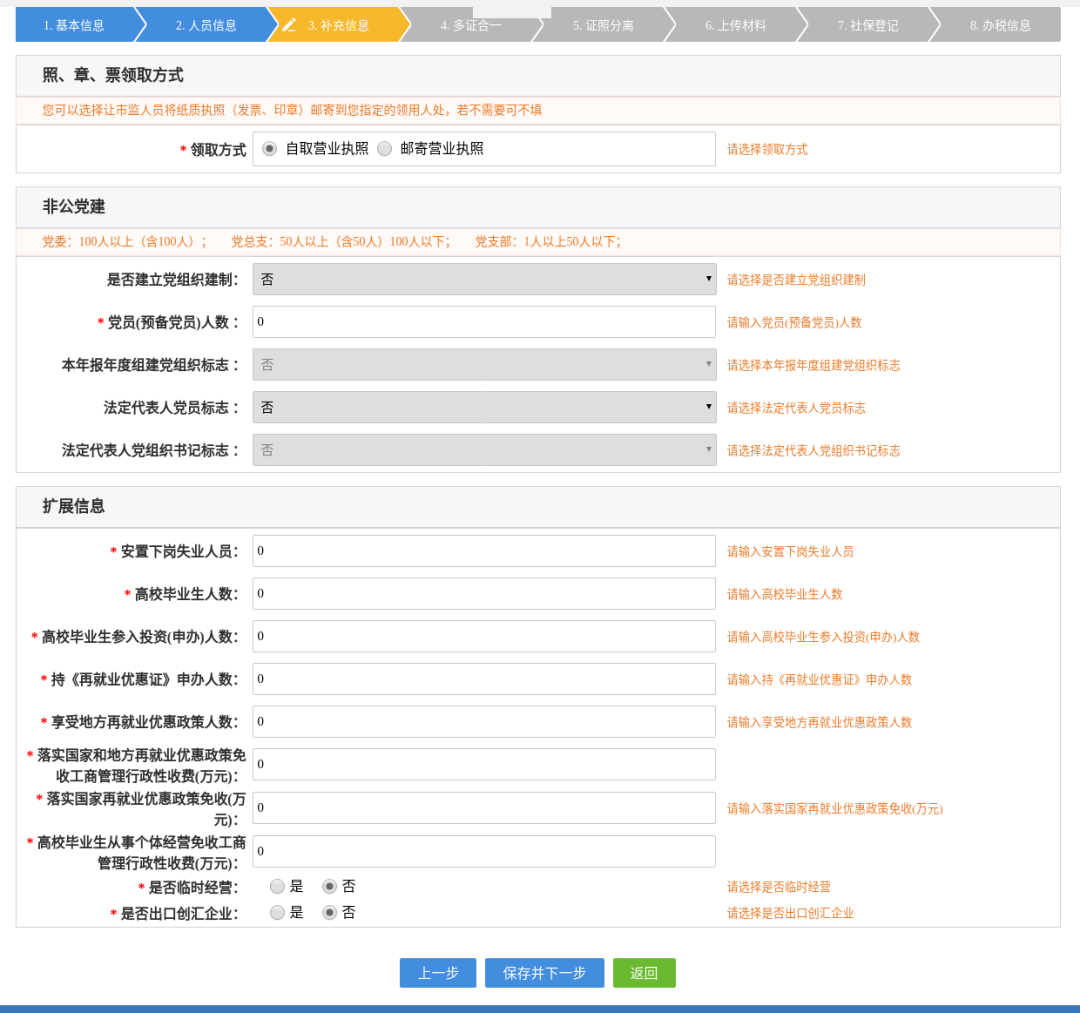
Task: Go to step 1 基本信息
Action: pyautogui.click(x=74, y=25)
